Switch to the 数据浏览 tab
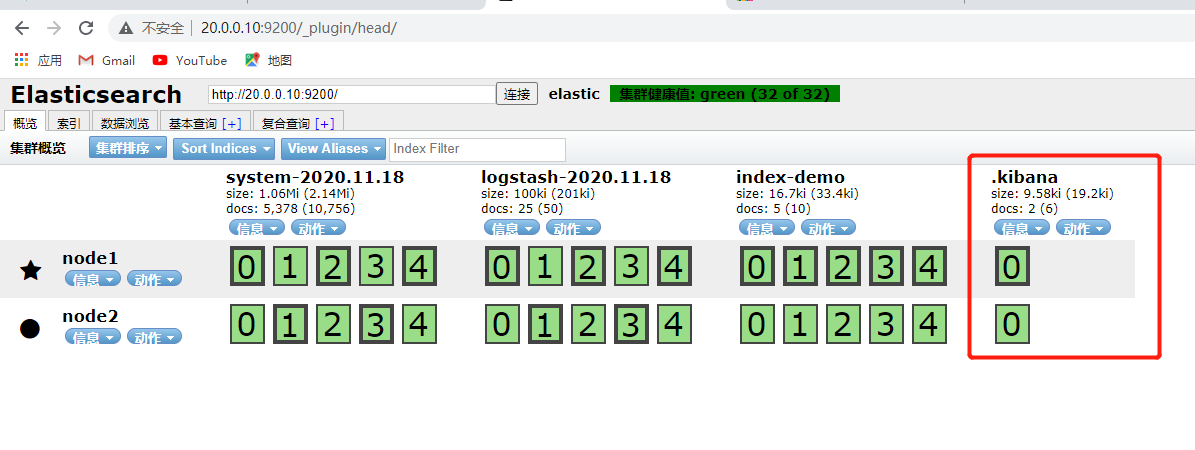The image size is (1195, 450). click(x=126, y=122)
